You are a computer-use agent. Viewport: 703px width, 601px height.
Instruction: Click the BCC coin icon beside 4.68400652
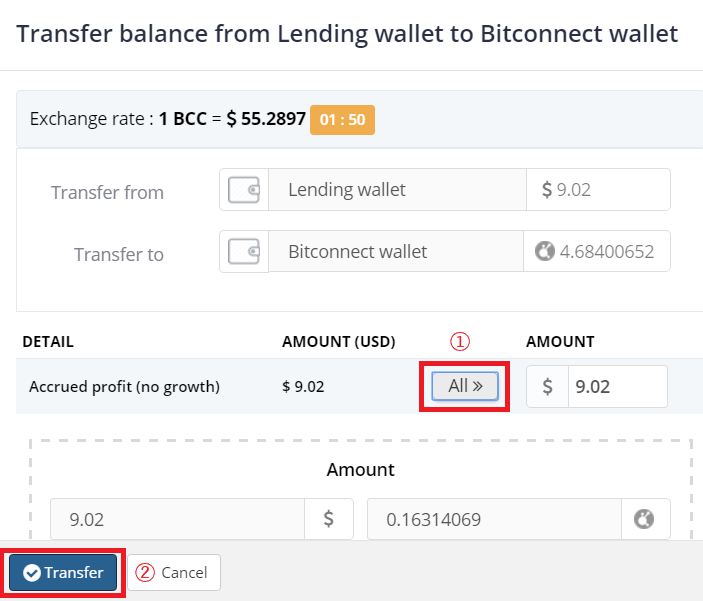(x=544, y=252)
